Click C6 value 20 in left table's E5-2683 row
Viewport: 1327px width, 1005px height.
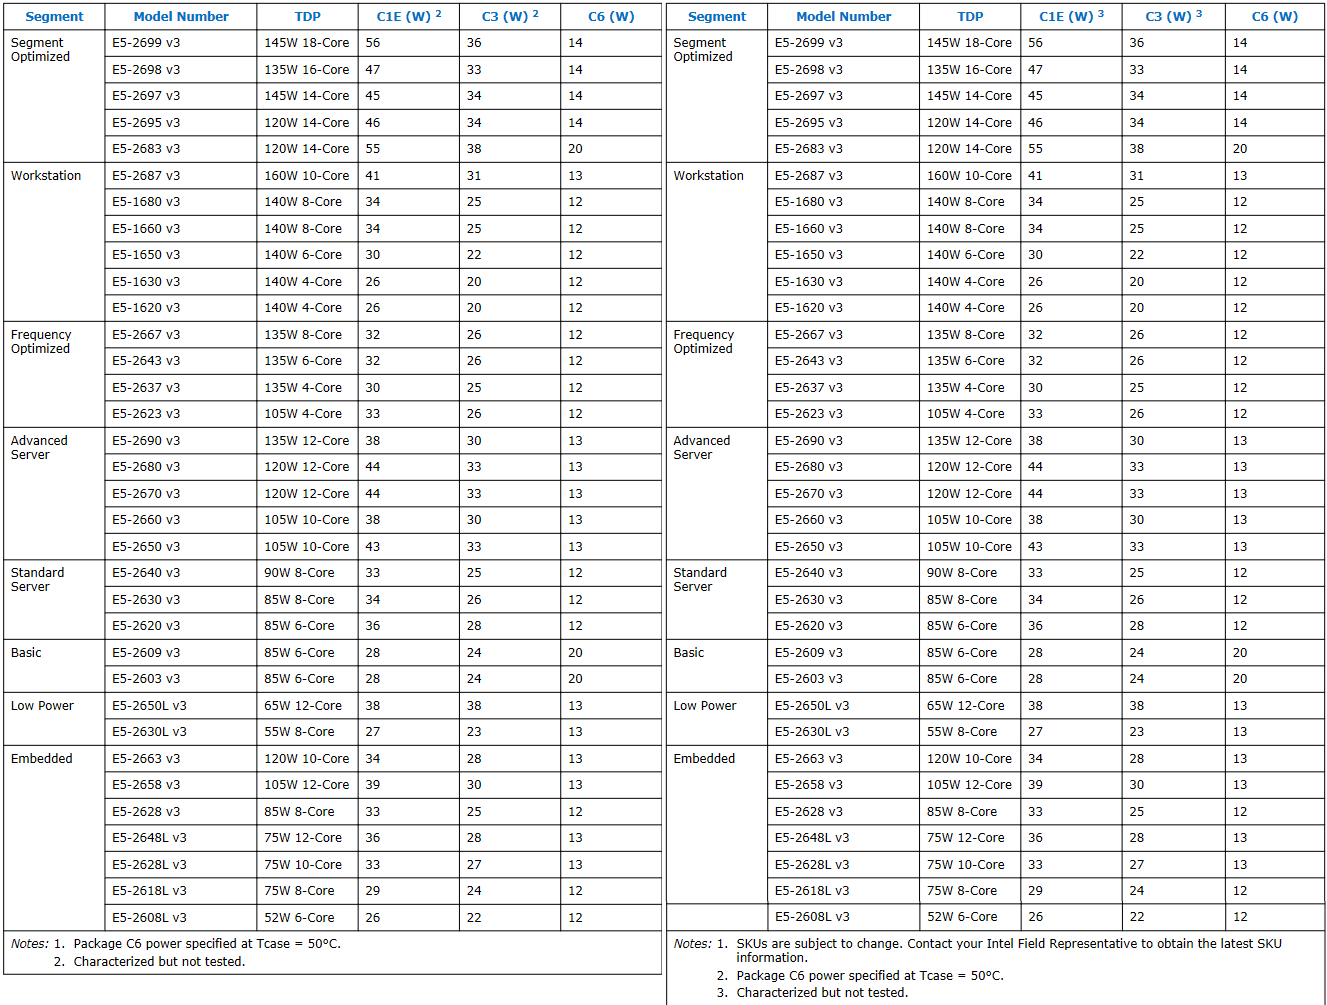(x=575, y=149)
